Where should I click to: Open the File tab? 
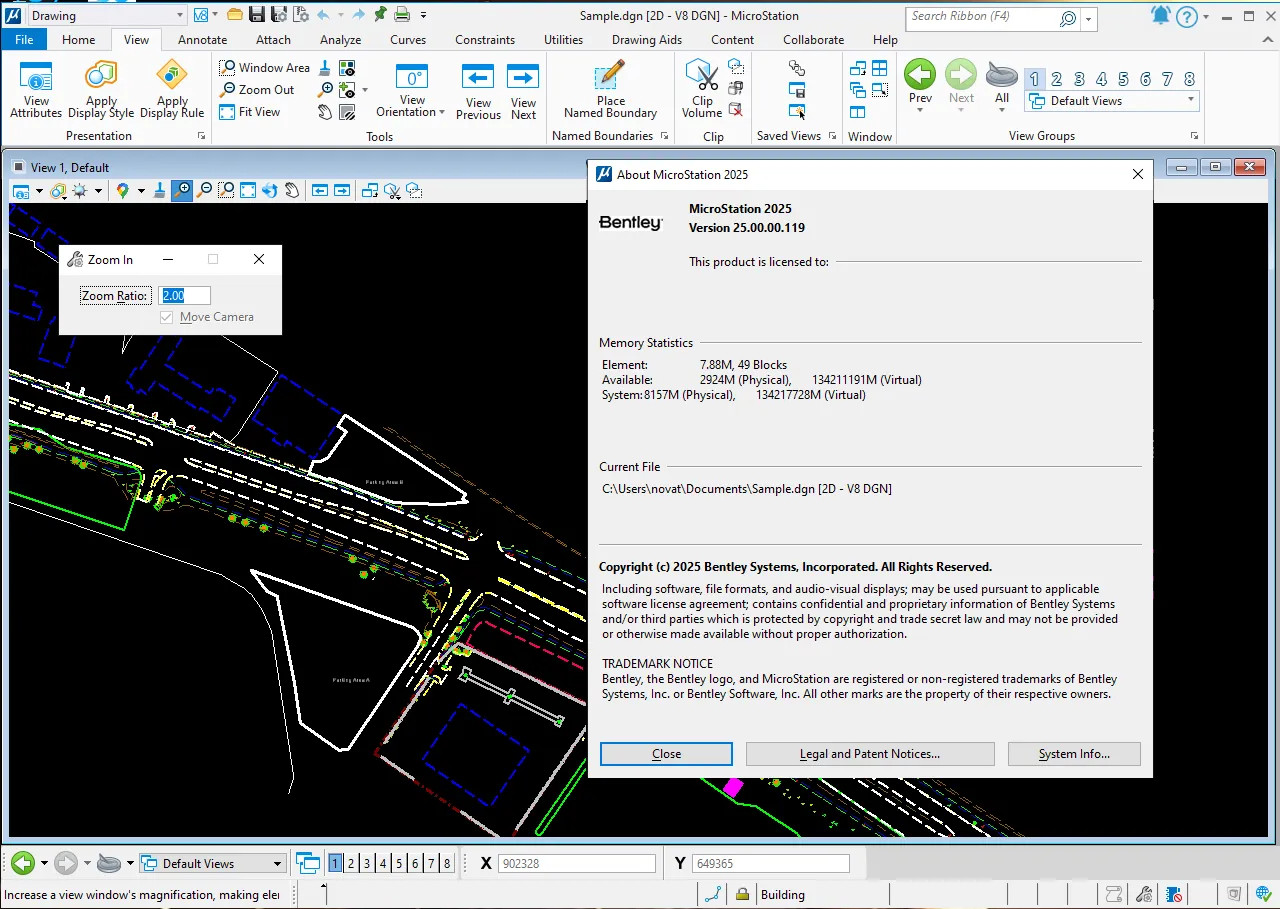click(x=24, y=40)
